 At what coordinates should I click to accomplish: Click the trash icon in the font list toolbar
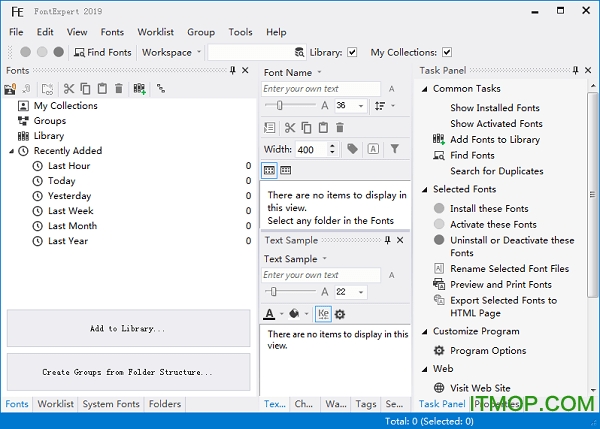pyautogui.click(x=340, y=127)
